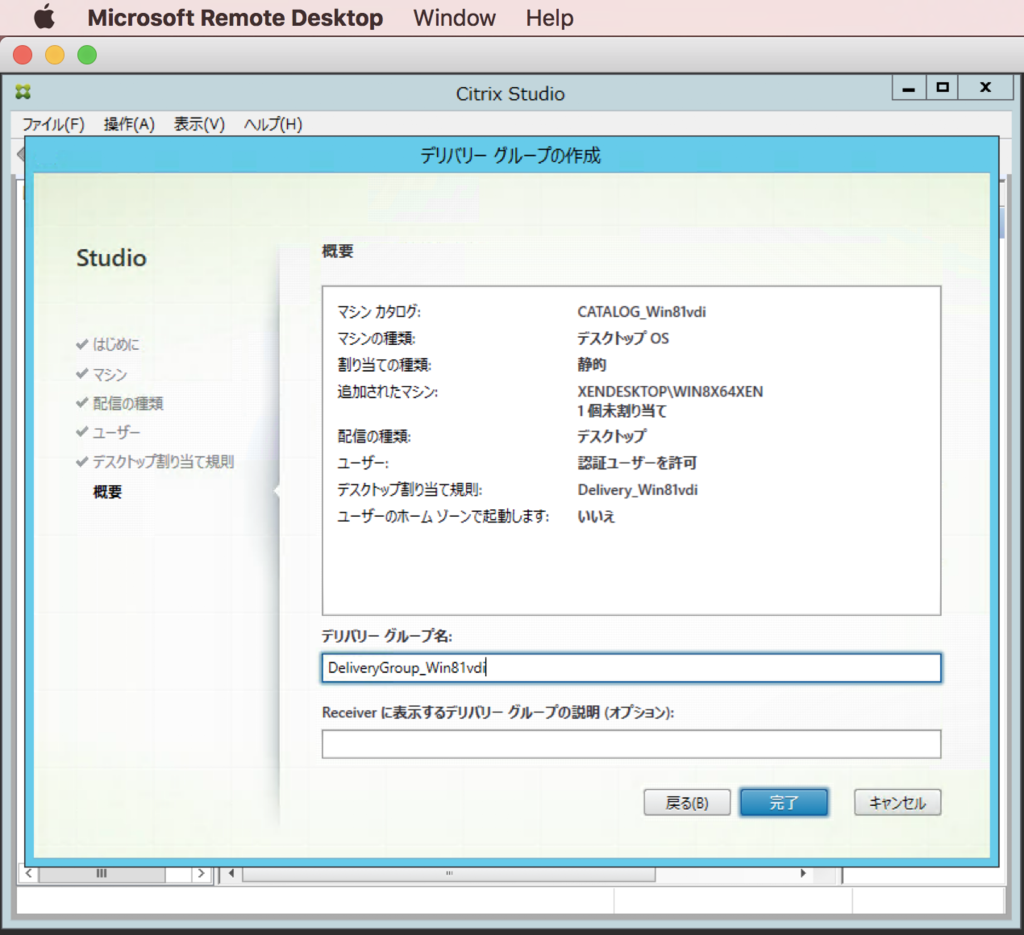Click the 静的 allocation type value
The width and height of the screenshot is (1024, 935).
(592, 364)
